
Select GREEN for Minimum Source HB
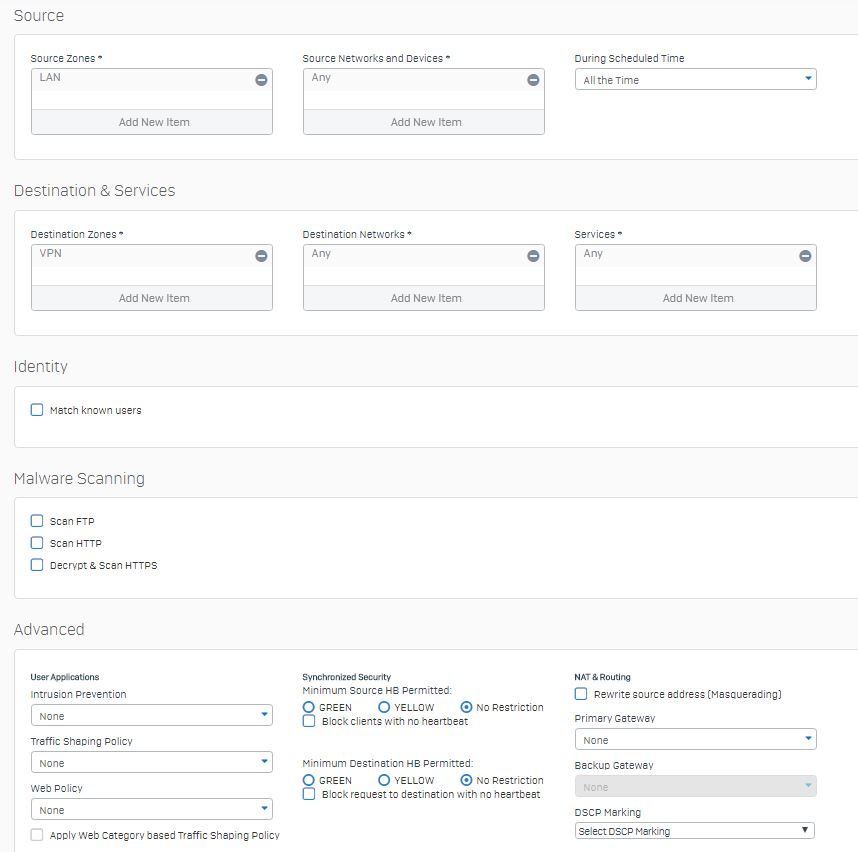tap(309, 707)
